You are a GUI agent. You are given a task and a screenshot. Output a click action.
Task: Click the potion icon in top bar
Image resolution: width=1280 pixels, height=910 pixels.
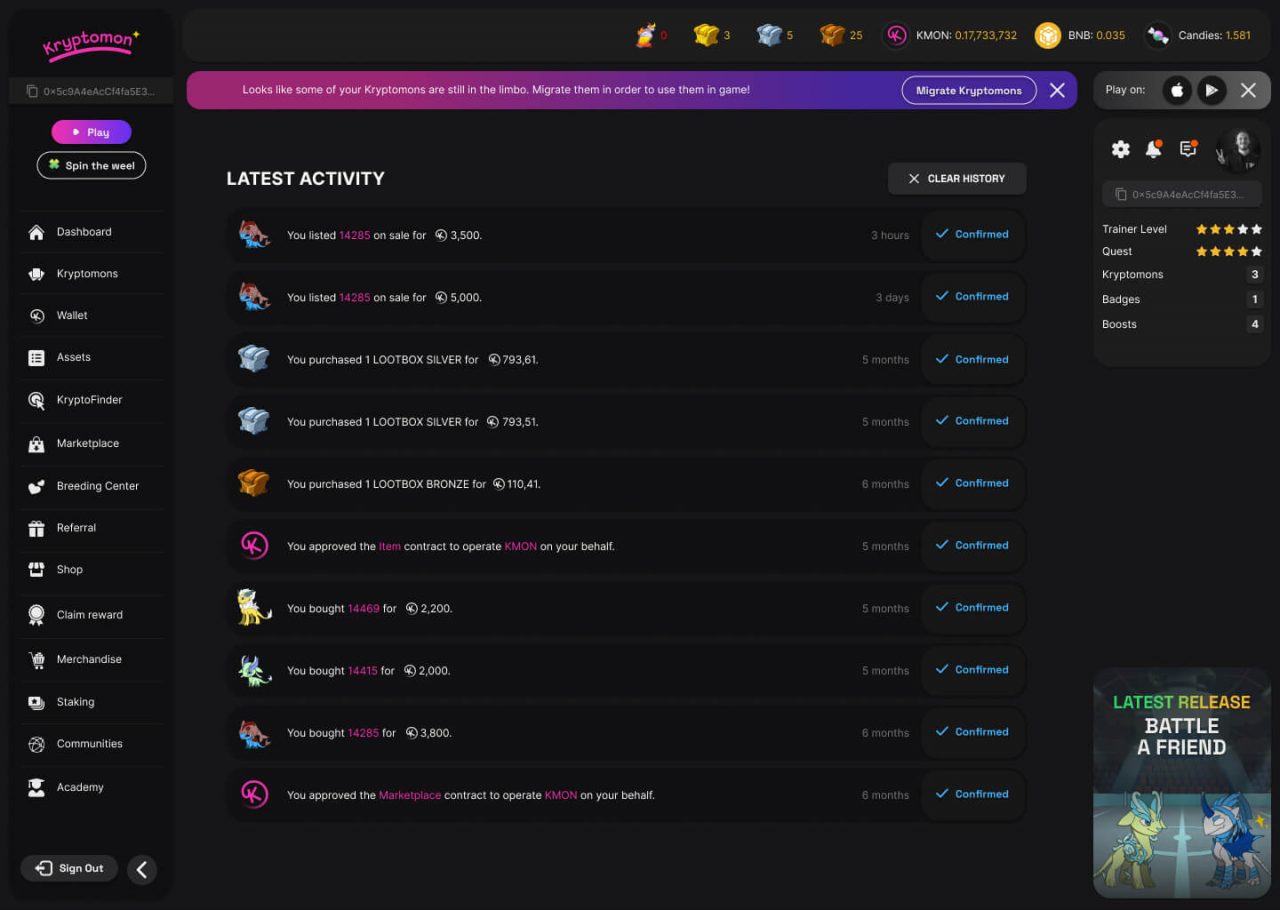[646, 35]
